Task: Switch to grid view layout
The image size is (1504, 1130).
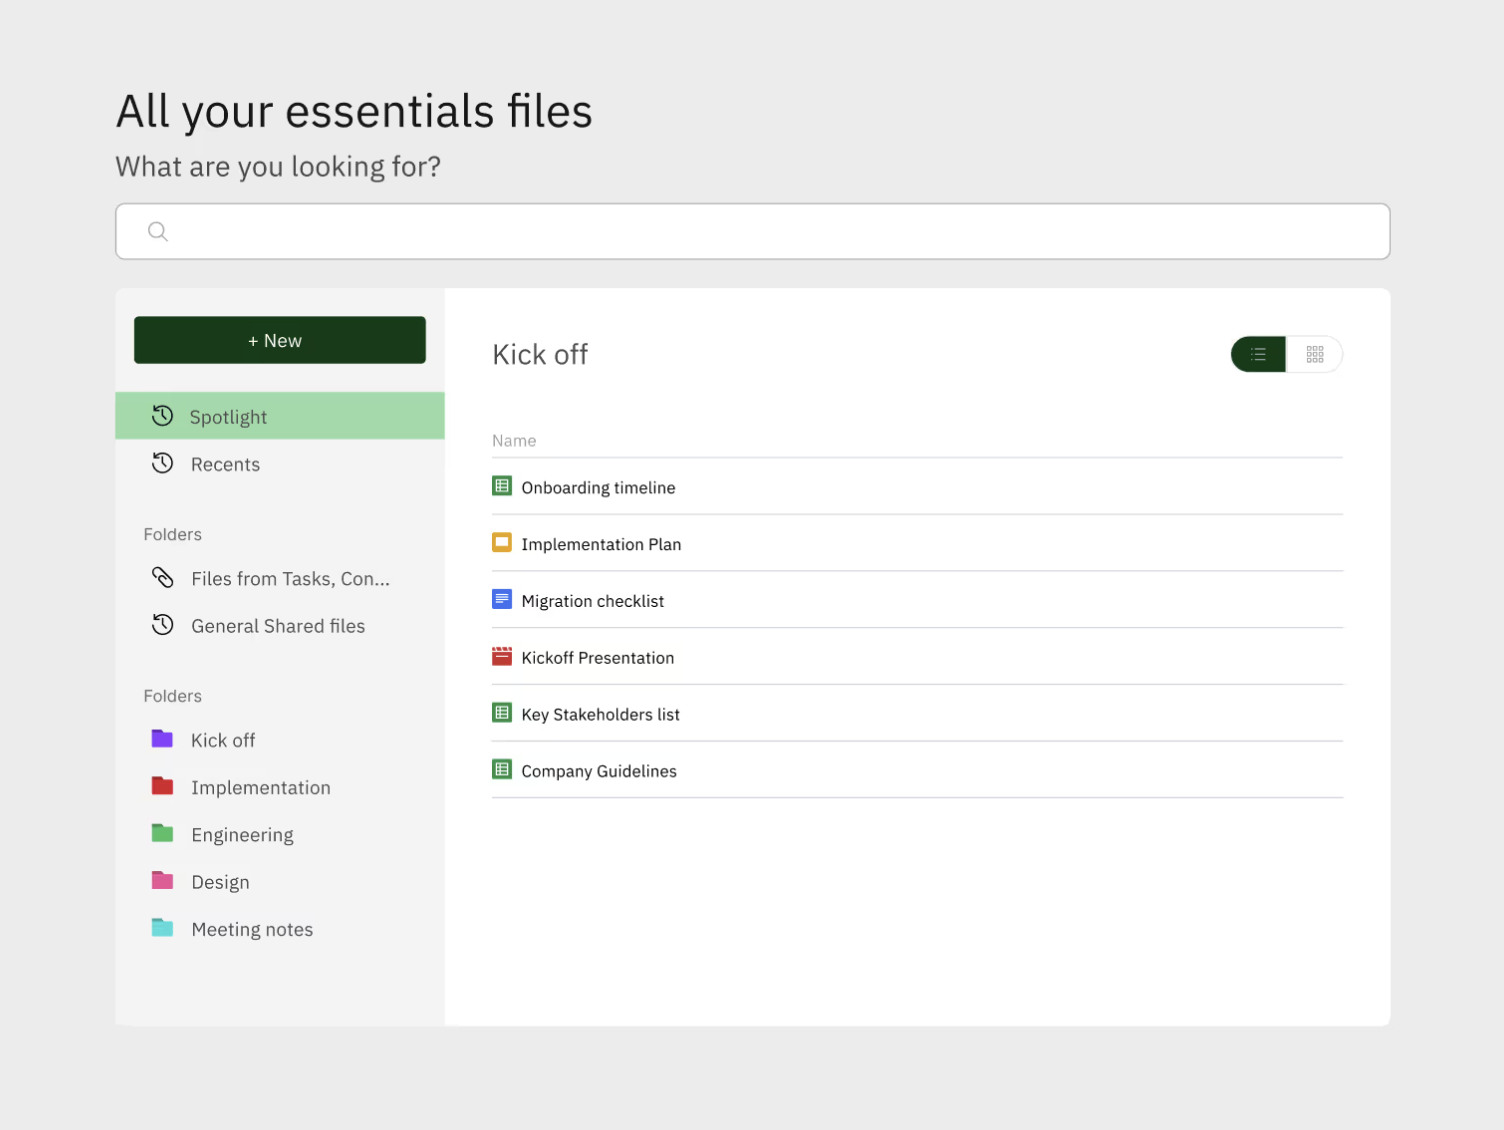Action: click(1314, 354)
